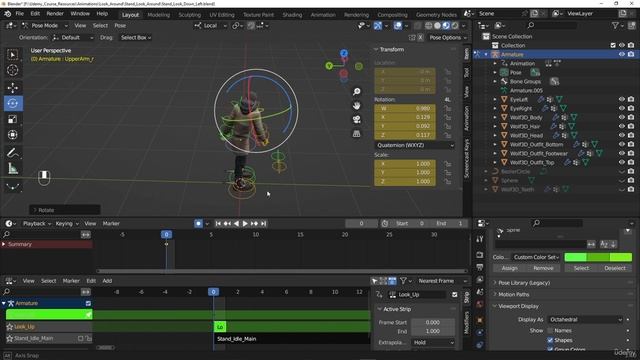Hide Wolf3D_Body in viewport
The width and height of the screenshot is (640, 360).
coord(622,117)
